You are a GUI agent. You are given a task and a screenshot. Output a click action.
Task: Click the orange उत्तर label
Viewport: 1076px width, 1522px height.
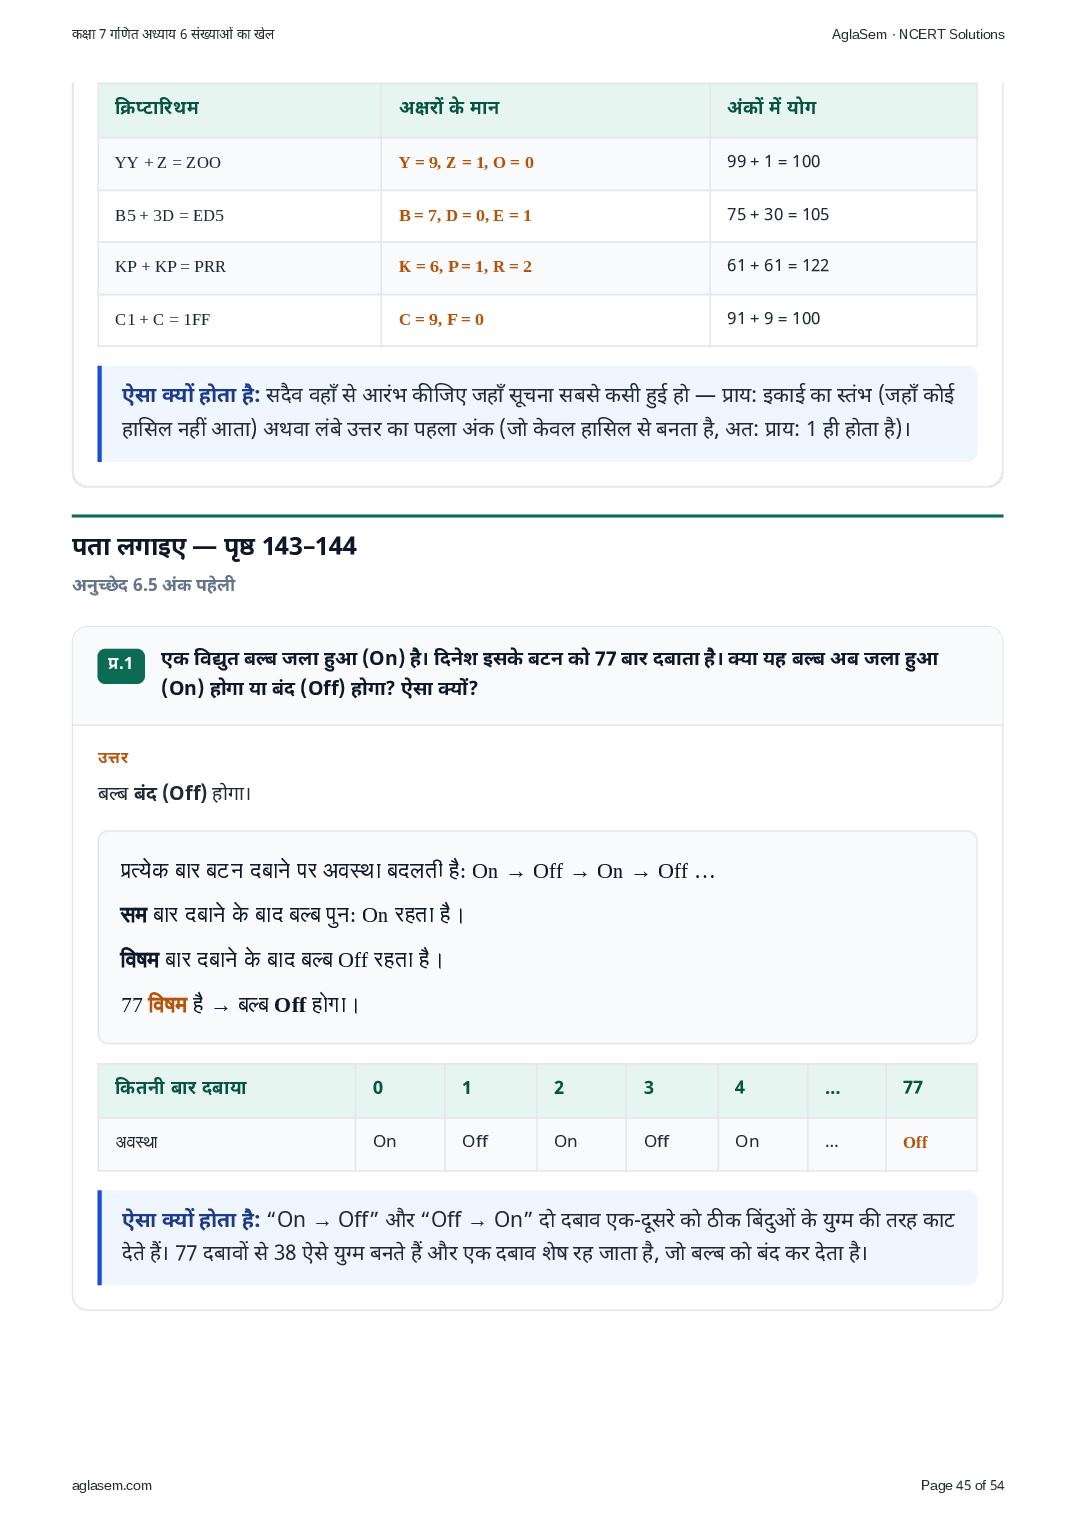click(113, 758)
